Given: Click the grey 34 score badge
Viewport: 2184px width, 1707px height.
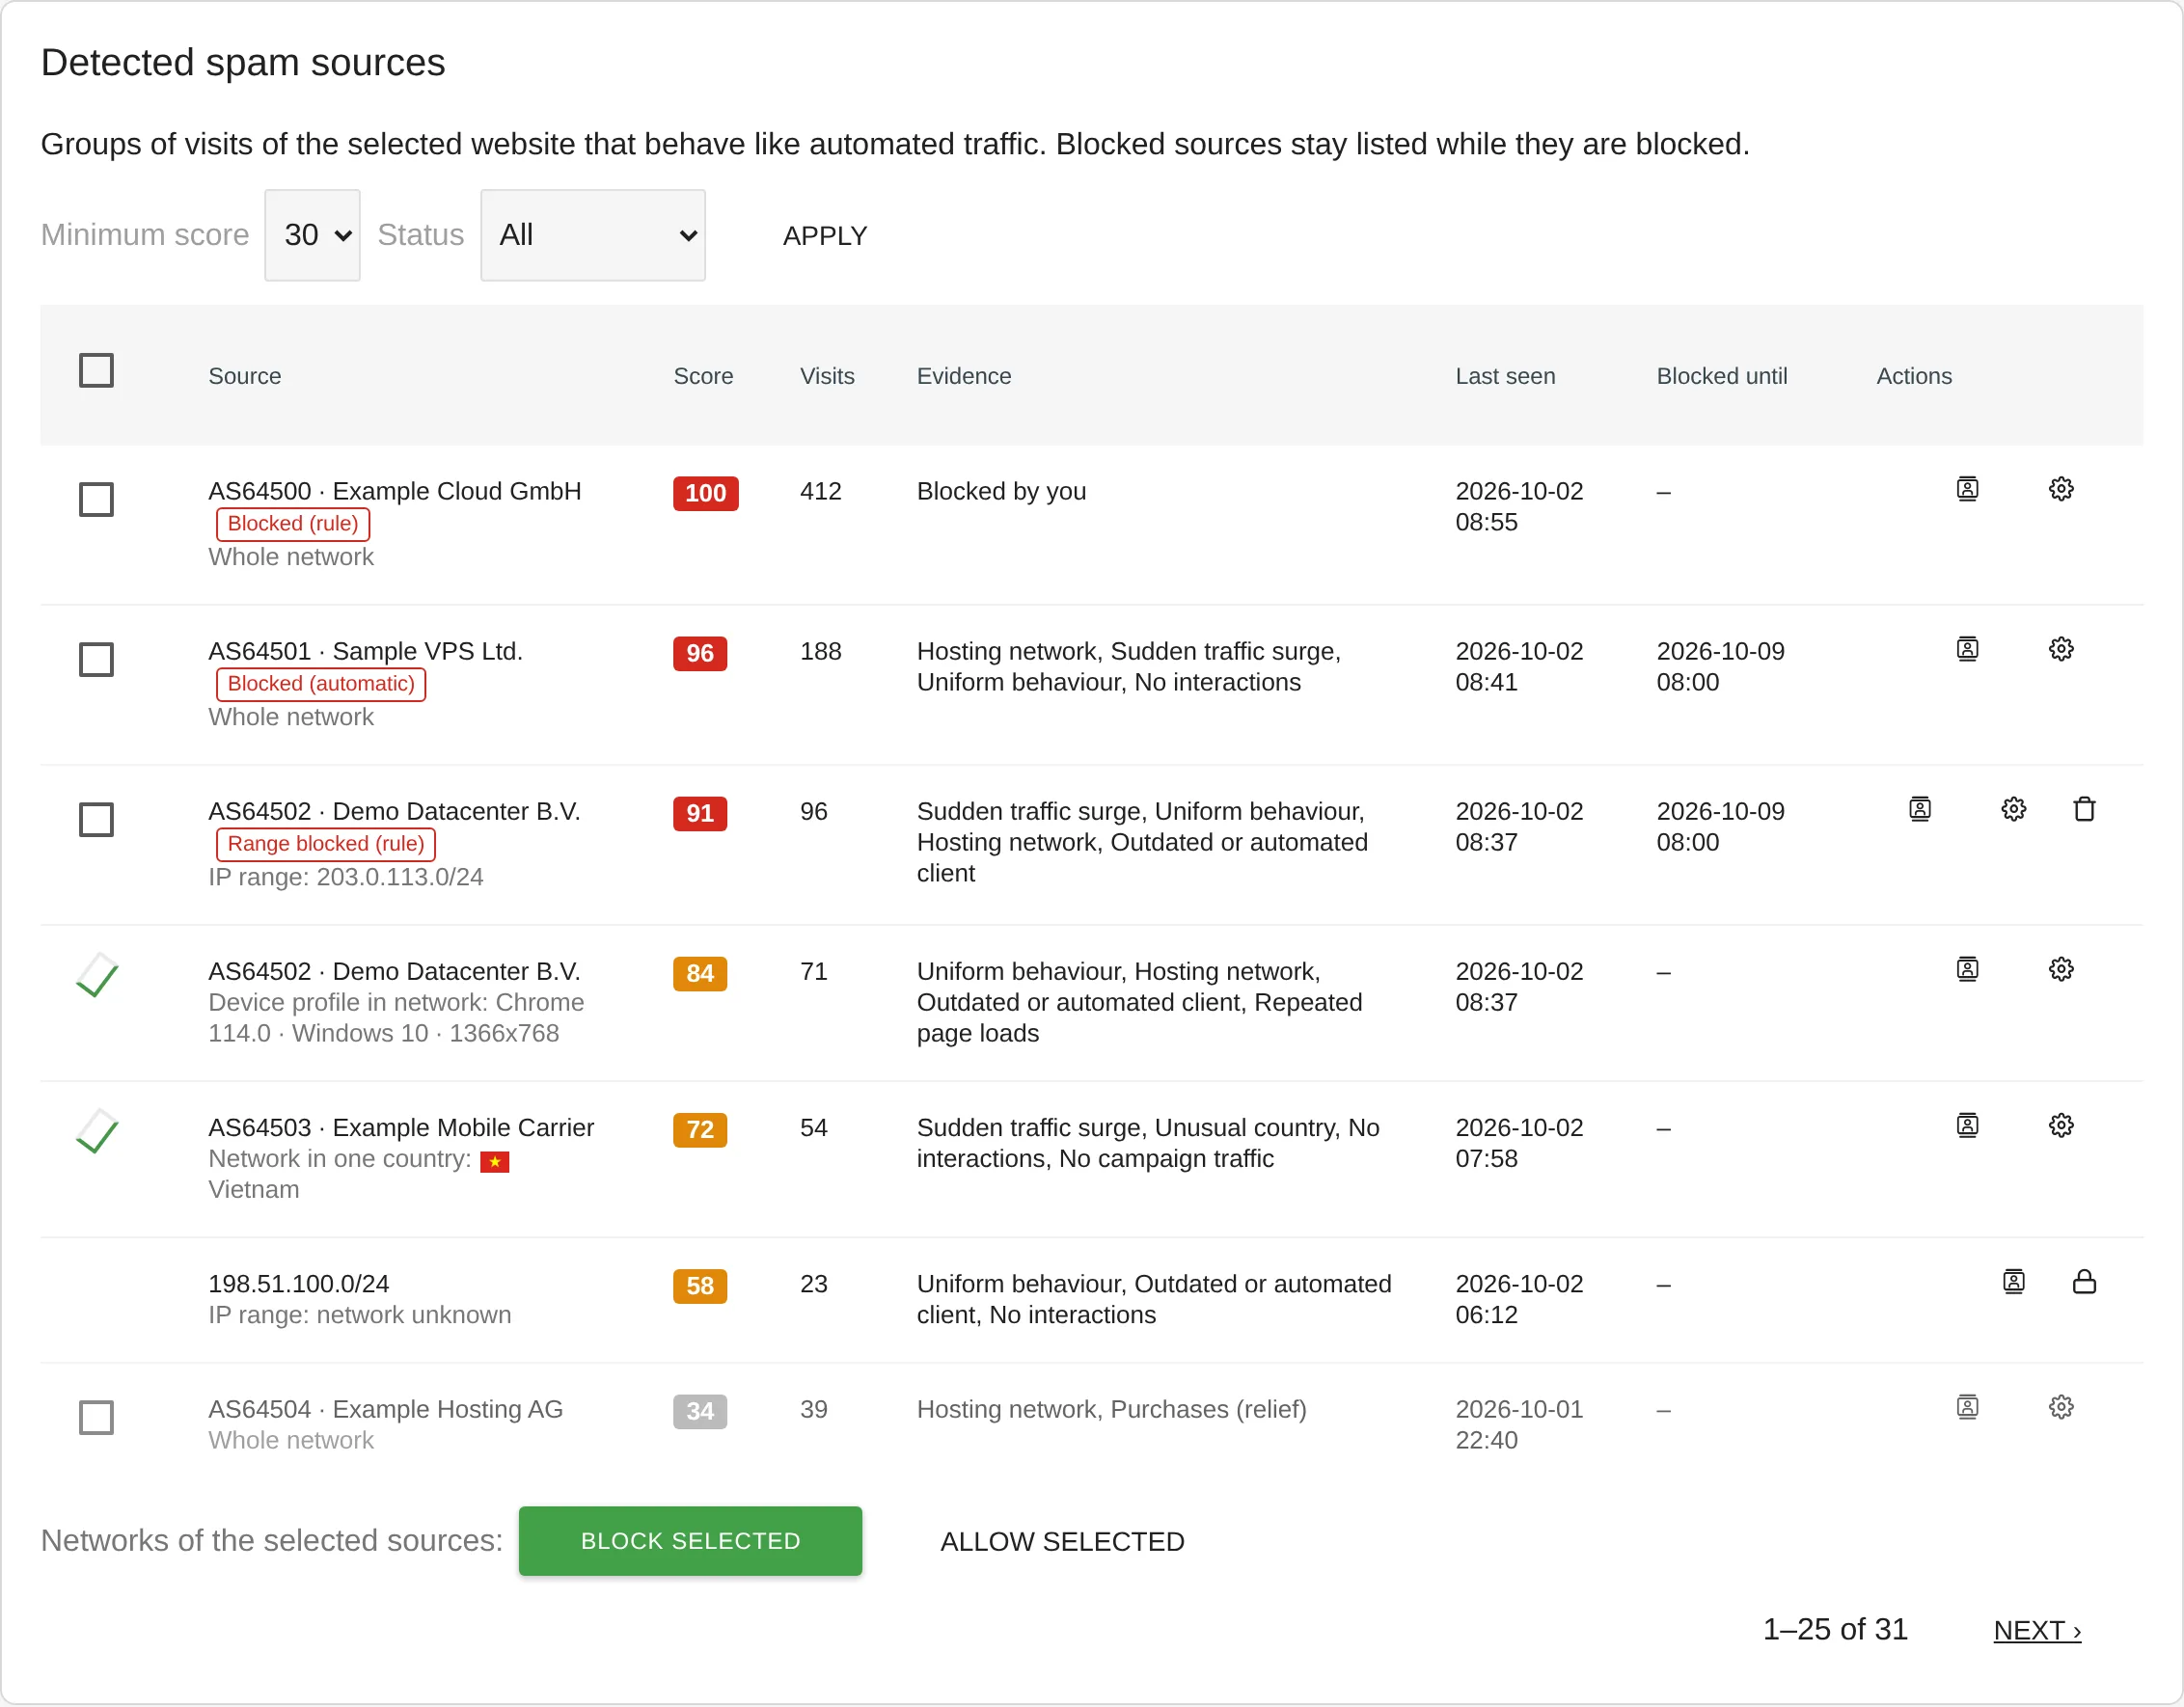Looking at the screenshot, I should pos(700,1411).
